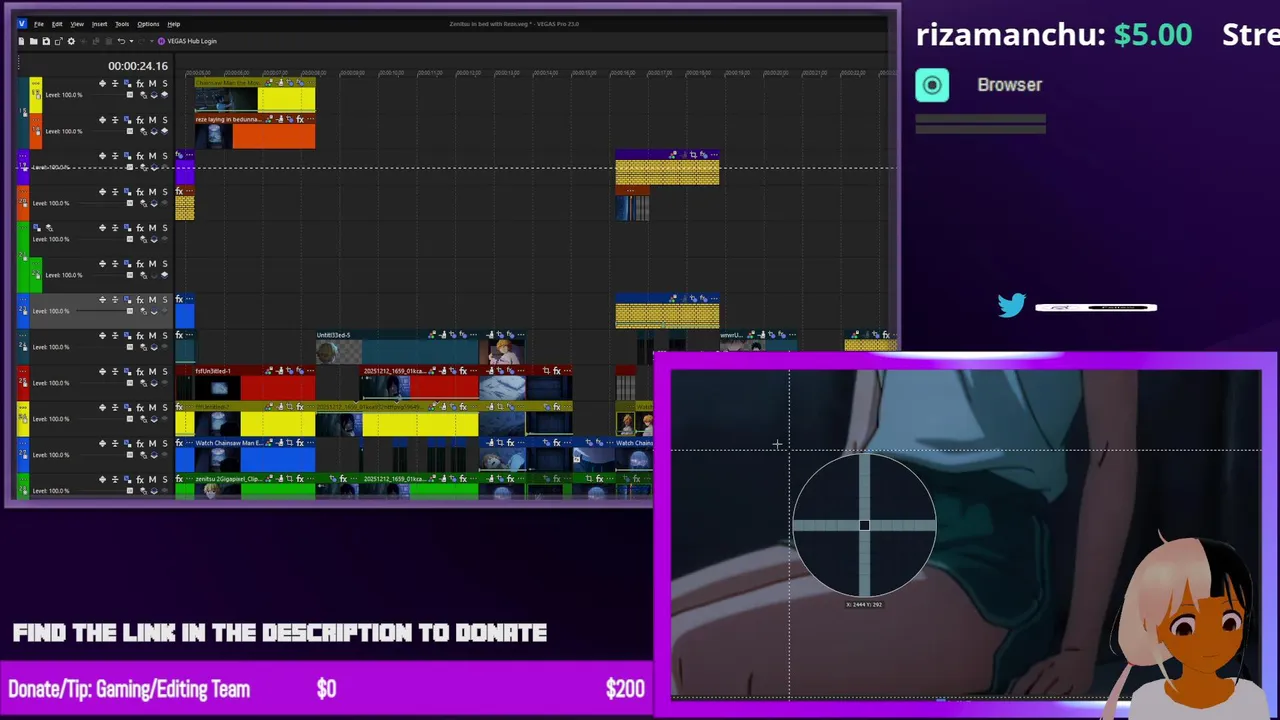Solo the green track 28
This screenshot has width=1280, height=720.
click(164, 480)
